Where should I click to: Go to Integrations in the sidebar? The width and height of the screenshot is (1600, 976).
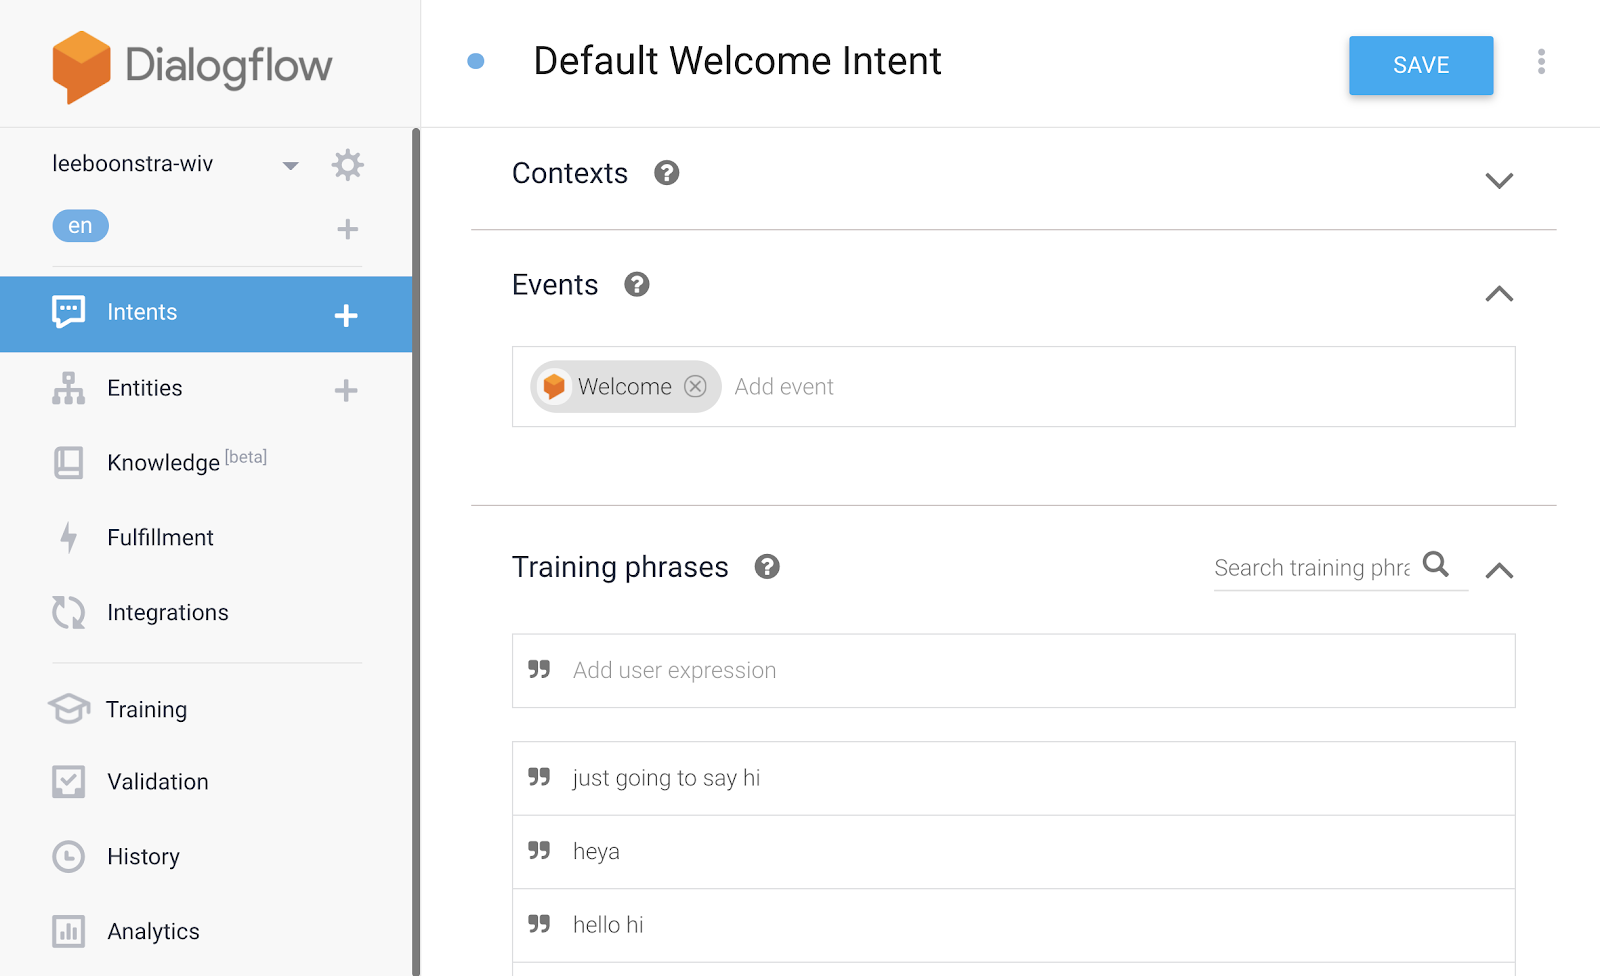coord(167,613)
